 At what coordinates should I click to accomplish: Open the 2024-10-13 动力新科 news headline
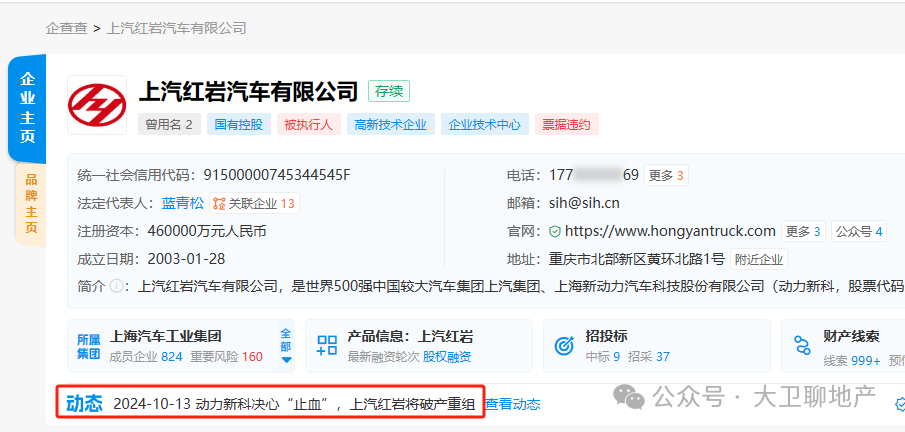(x=294, y=404)
